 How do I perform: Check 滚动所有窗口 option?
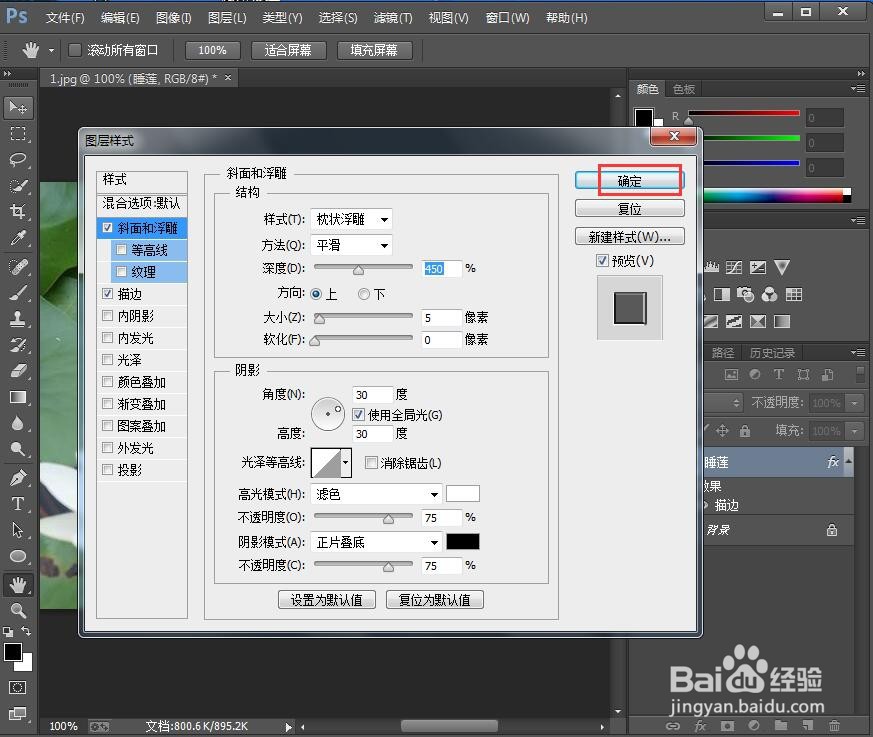coord(74,50)
